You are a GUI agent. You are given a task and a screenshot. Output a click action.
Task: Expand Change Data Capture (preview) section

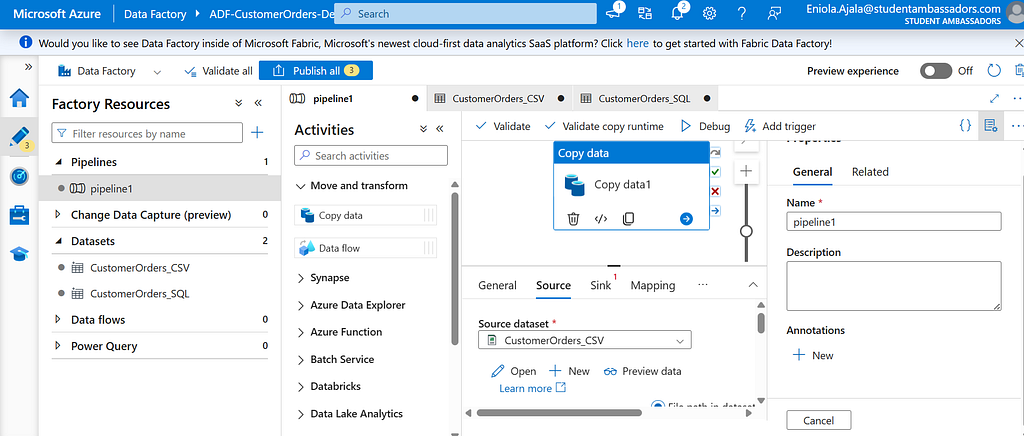[x=58, y=214]
